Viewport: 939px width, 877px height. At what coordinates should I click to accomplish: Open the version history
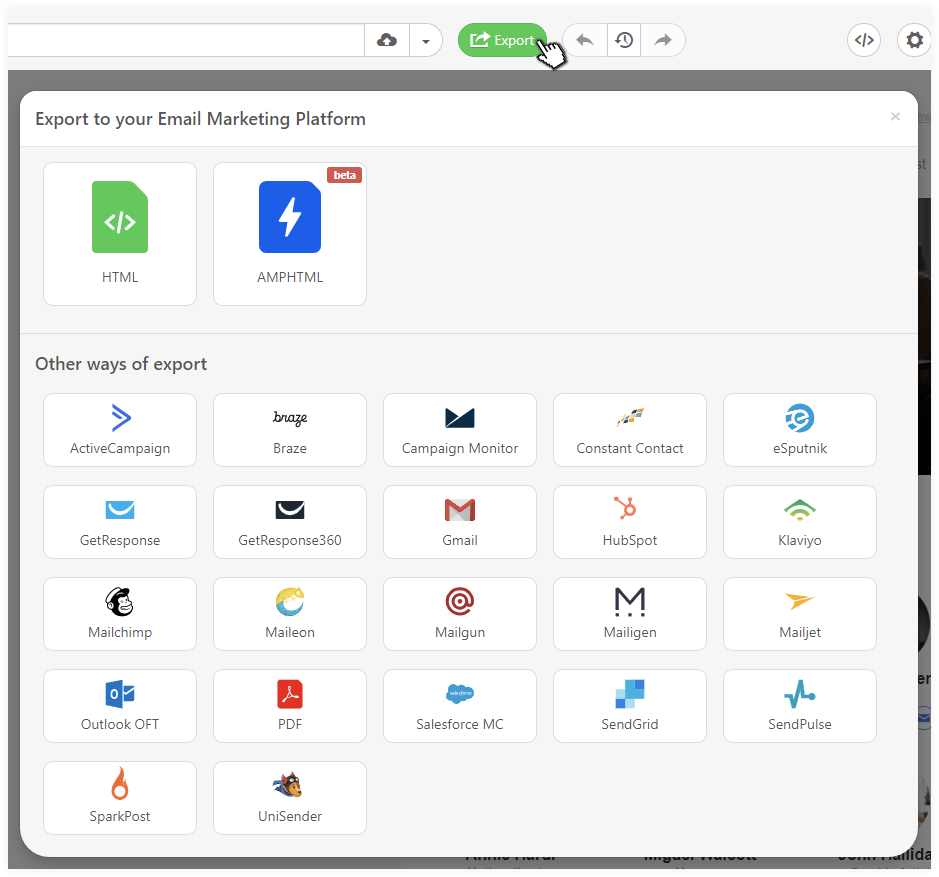click(x=624, y=40)
